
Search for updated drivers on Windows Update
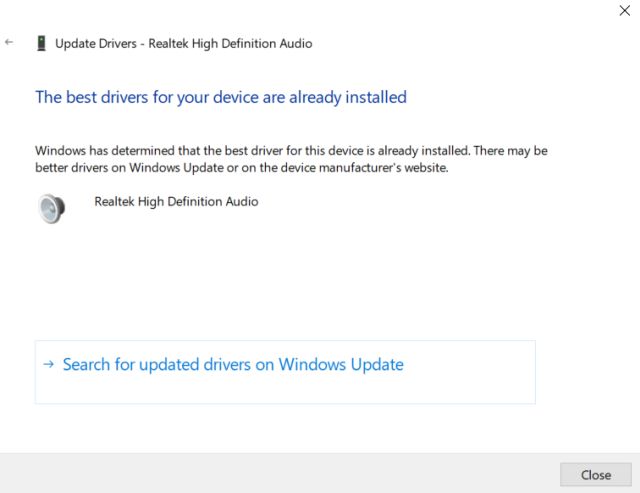[285, 372]
